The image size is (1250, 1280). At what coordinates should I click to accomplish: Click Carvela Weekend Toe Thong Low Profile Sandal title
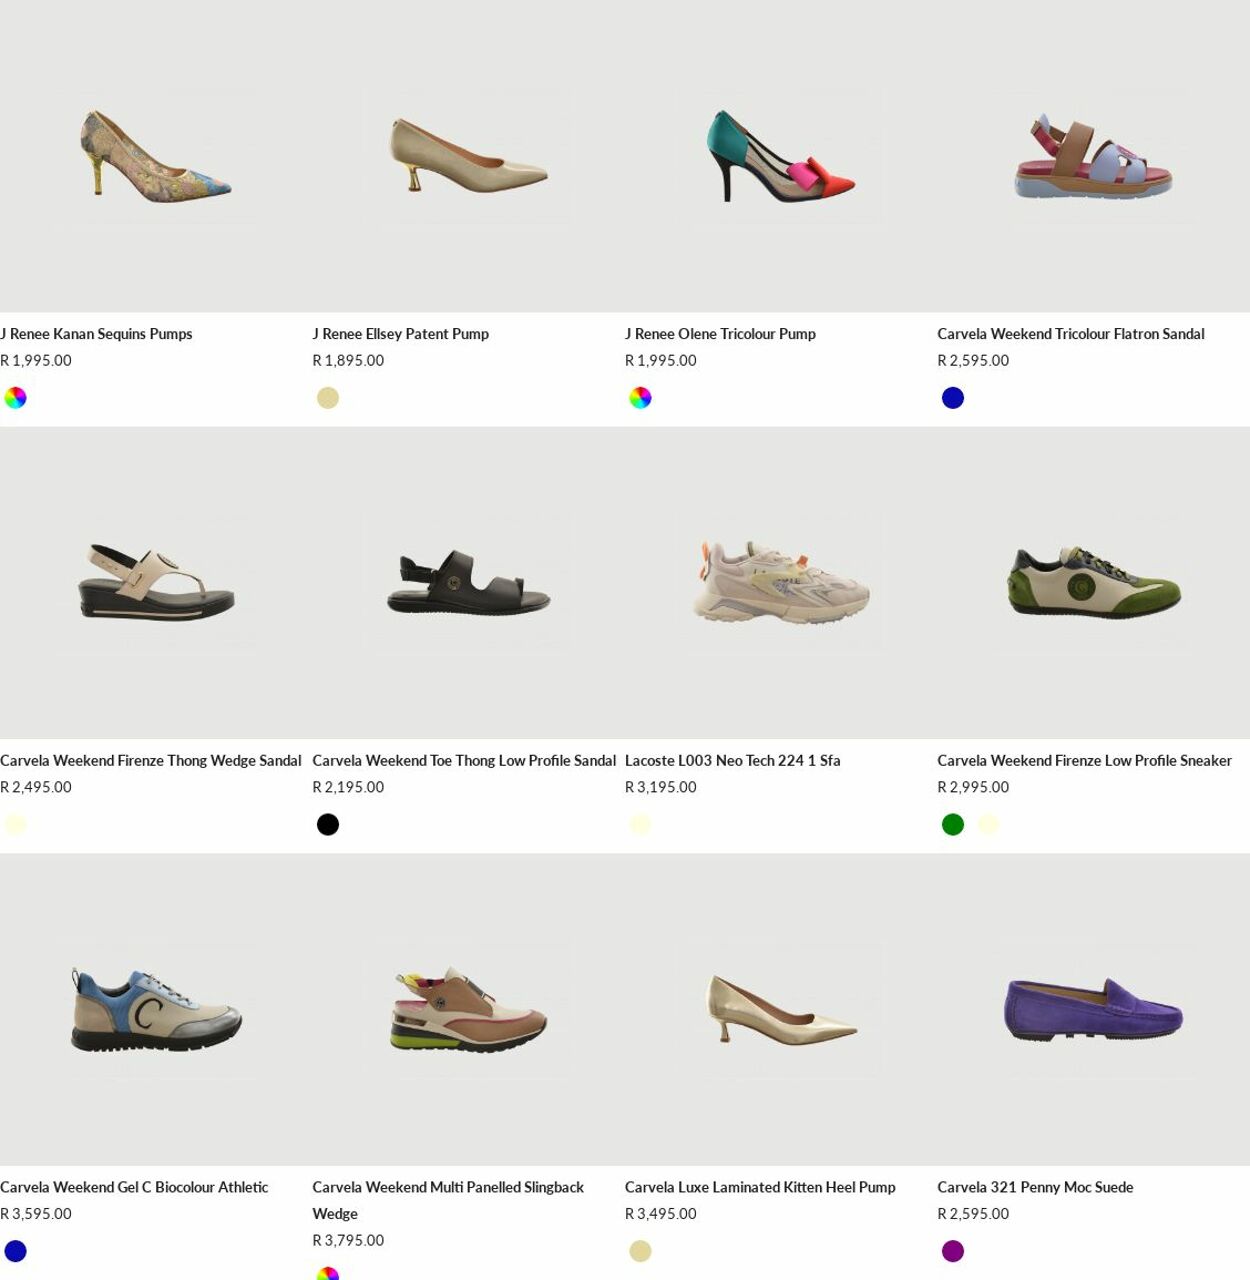[464, 761]
